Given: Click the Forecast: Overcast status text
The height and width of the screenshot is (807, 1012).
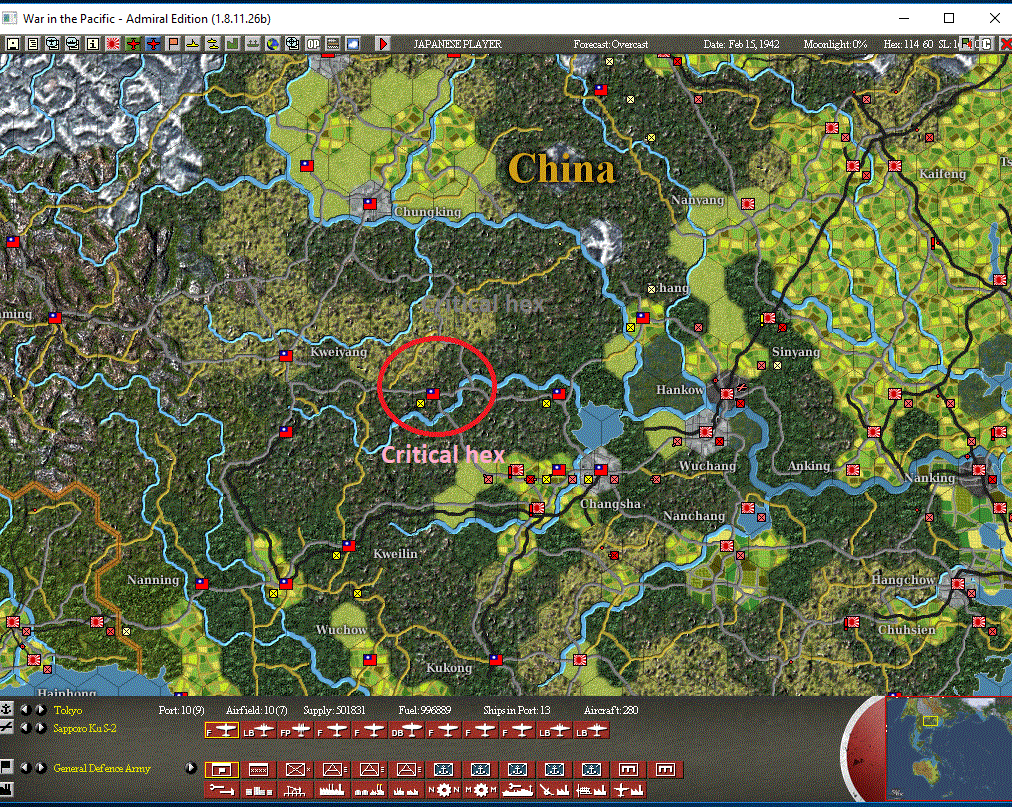Looking at the screenshot, I should (x=611, y=45).
